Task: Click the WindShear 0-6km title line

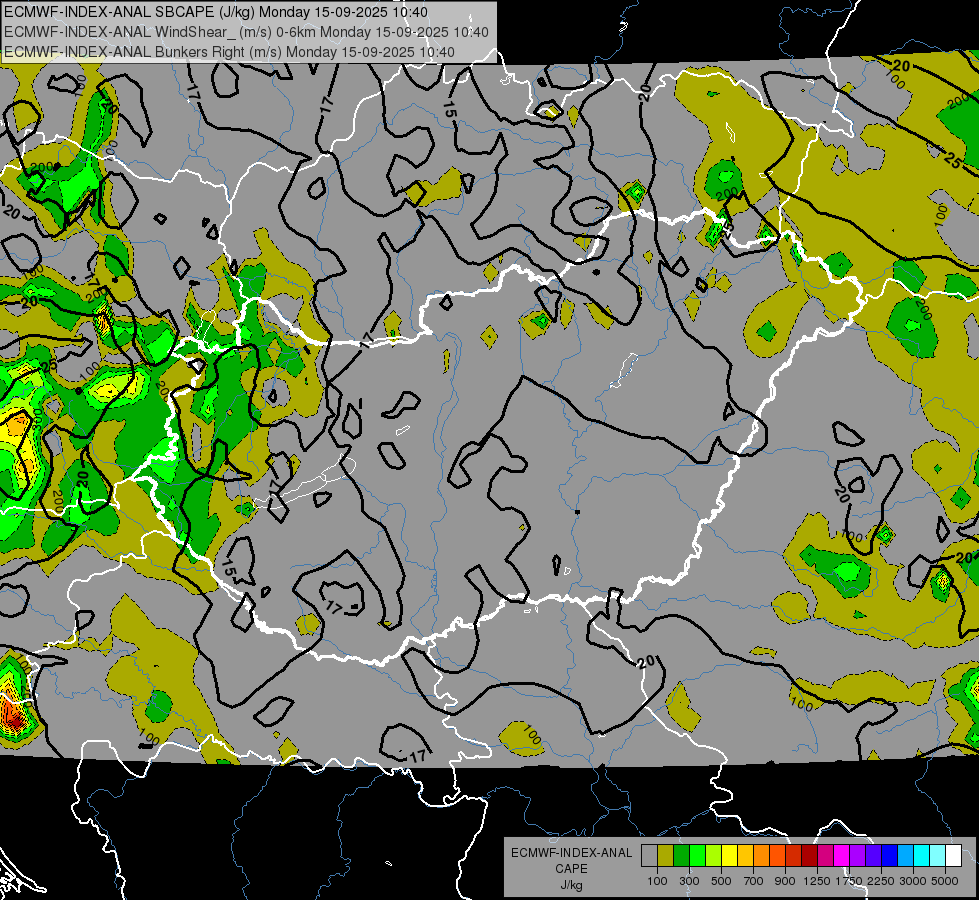Action: [x=246, y=32]
